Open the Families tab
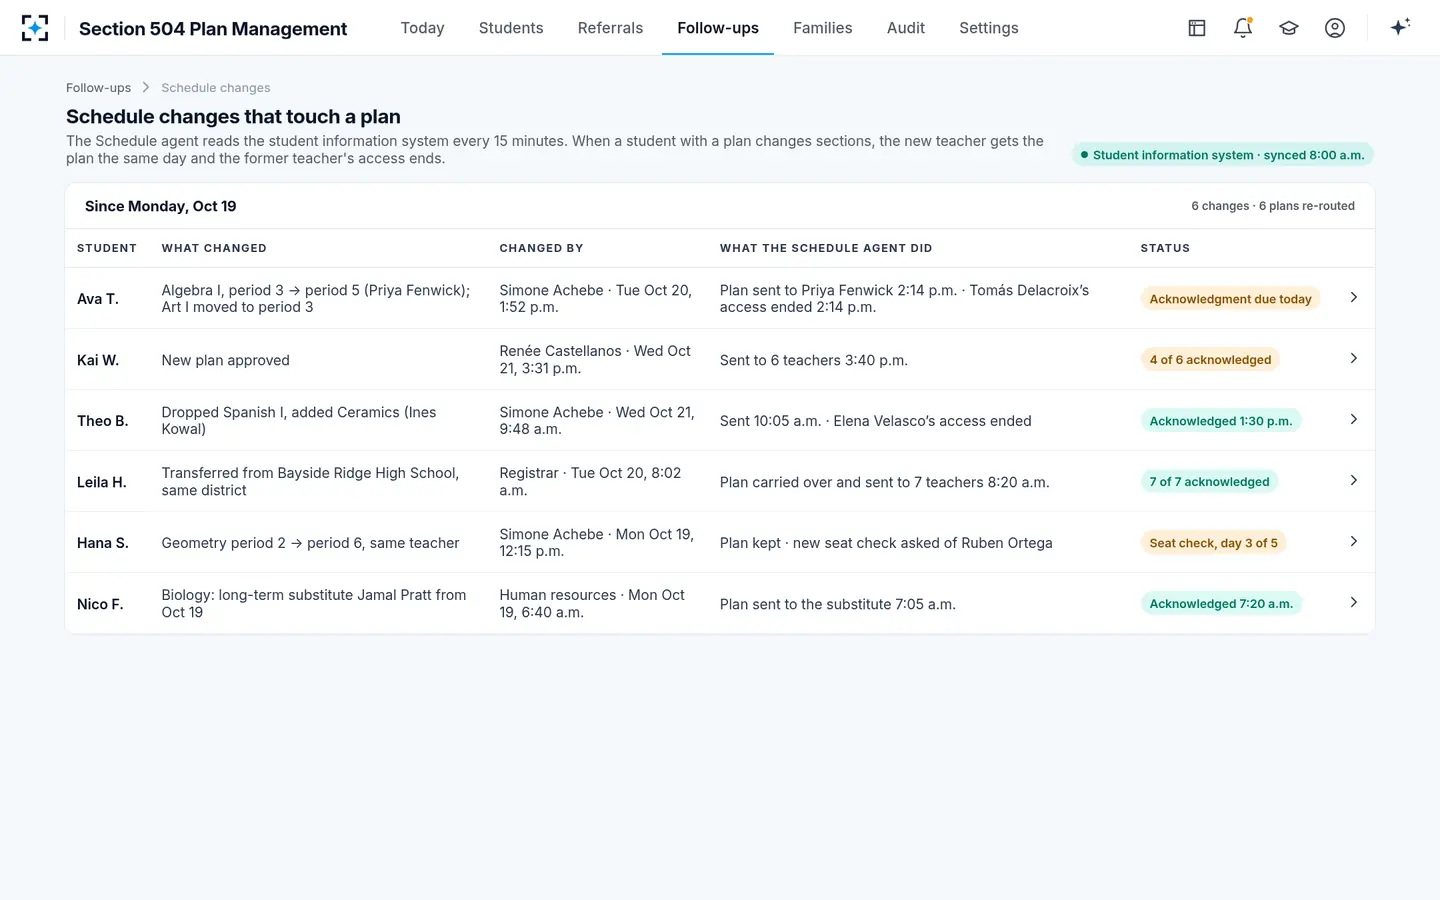Image resolution: width=1440 pixels, height=900 pixels. pyautogui.click(x=823, y=28)
